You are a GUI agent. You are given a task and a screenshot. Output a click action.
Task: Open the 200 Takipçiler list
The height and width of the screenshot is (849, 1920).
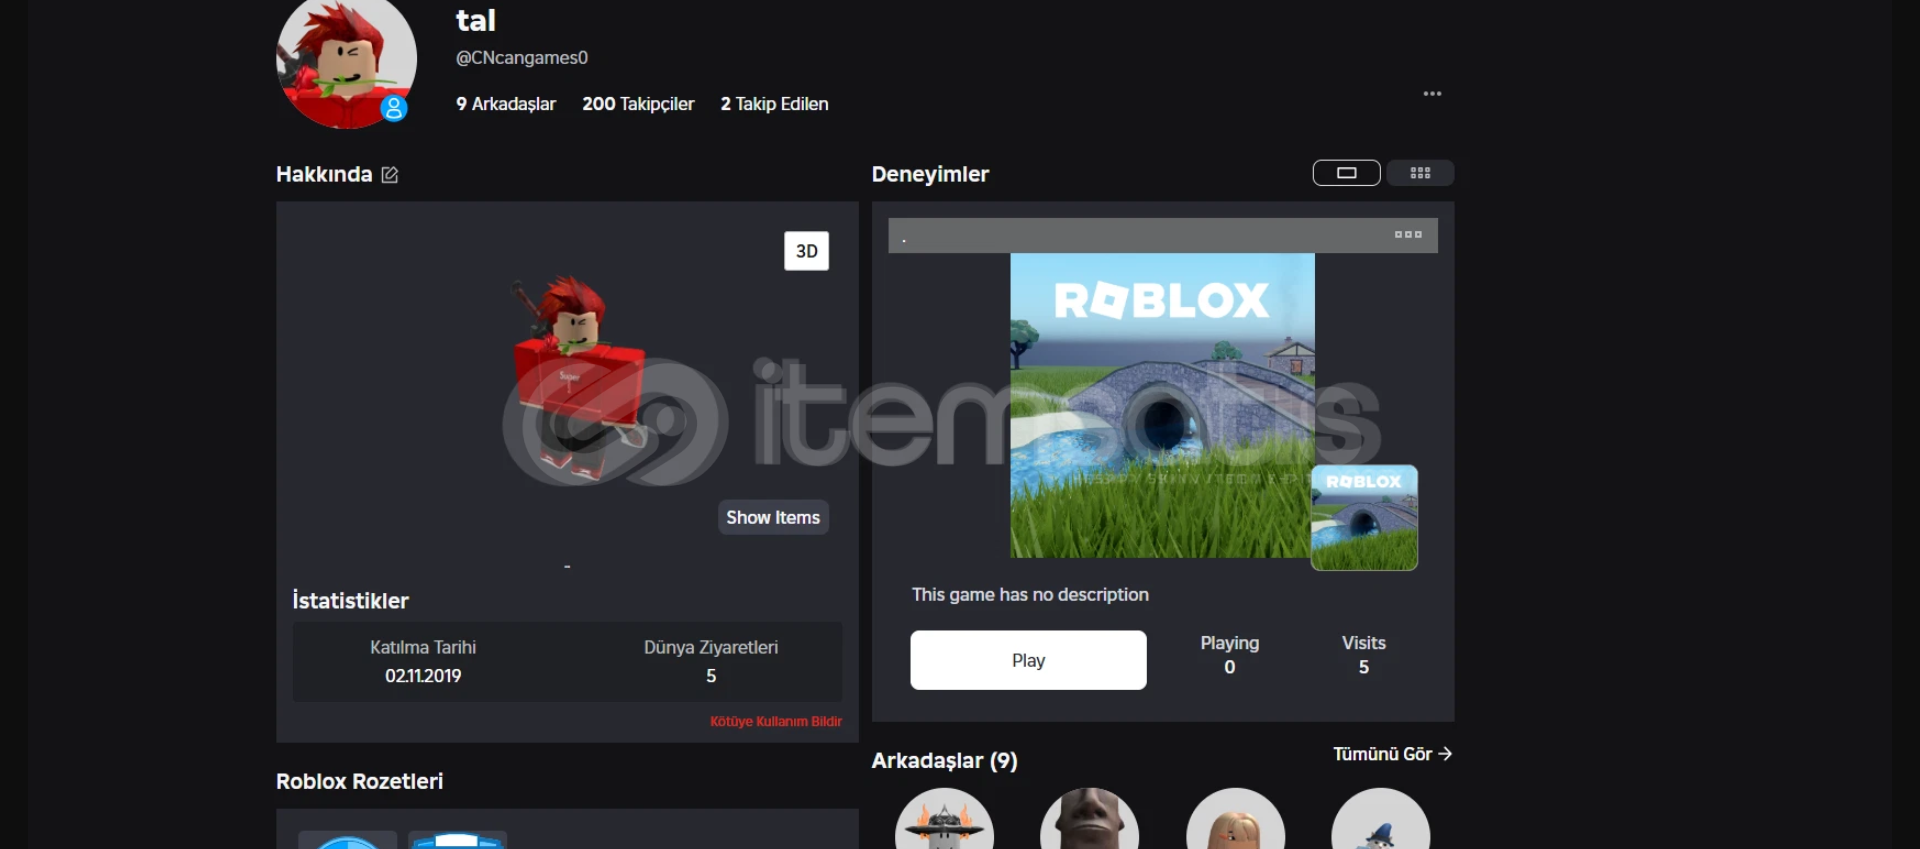point(638,104)
